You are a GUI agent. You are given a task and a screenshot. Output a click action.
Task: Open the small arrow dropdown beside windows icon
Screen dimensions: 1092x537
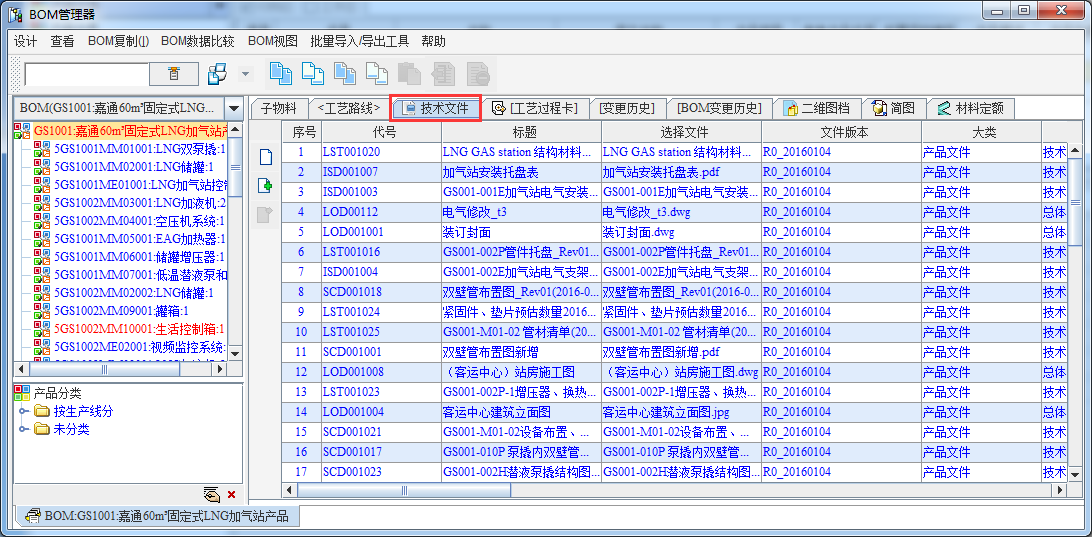[245, 74]
